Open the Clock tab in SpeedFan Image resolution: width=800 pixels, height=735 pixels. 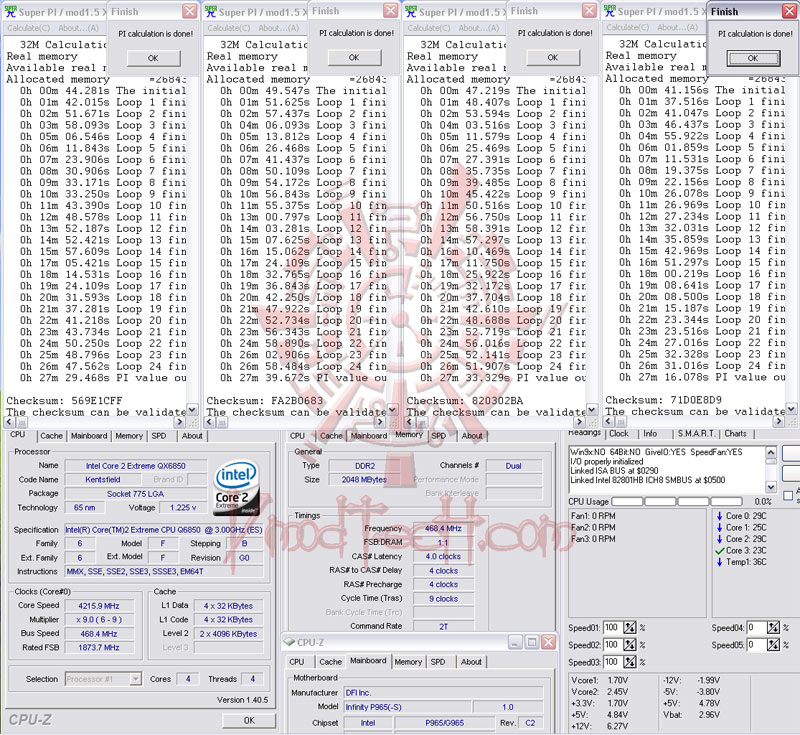[619, 434]
